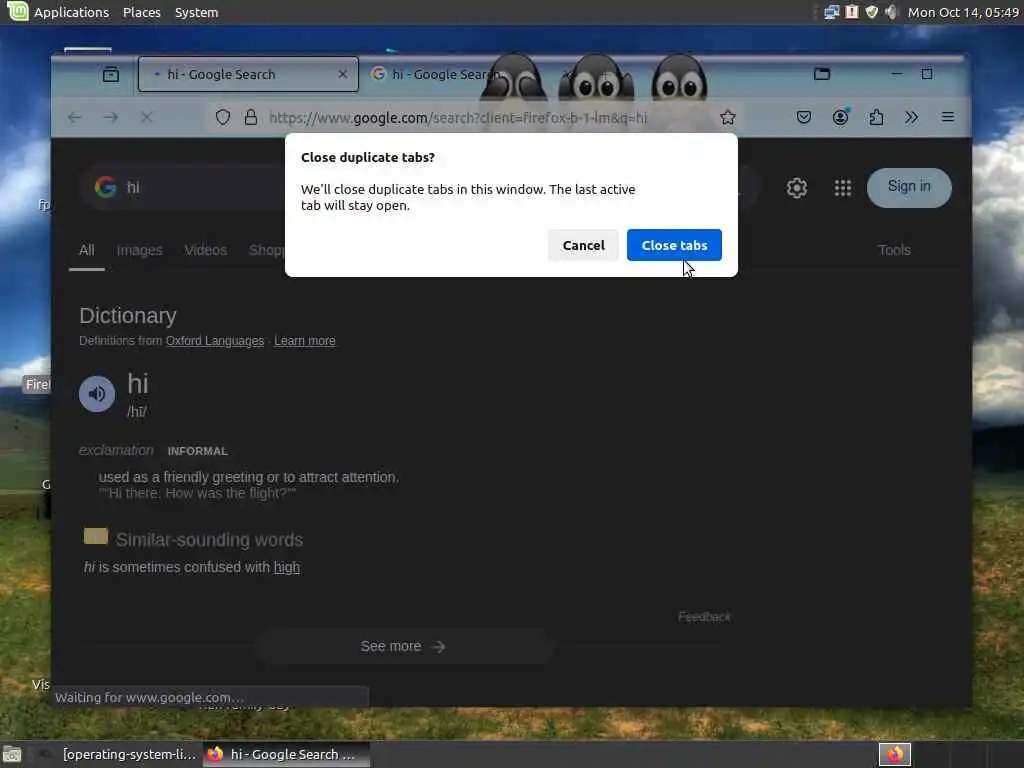Confirm with the Close tabs button
The image size is (1024, 768).
(x=674, y=245)
